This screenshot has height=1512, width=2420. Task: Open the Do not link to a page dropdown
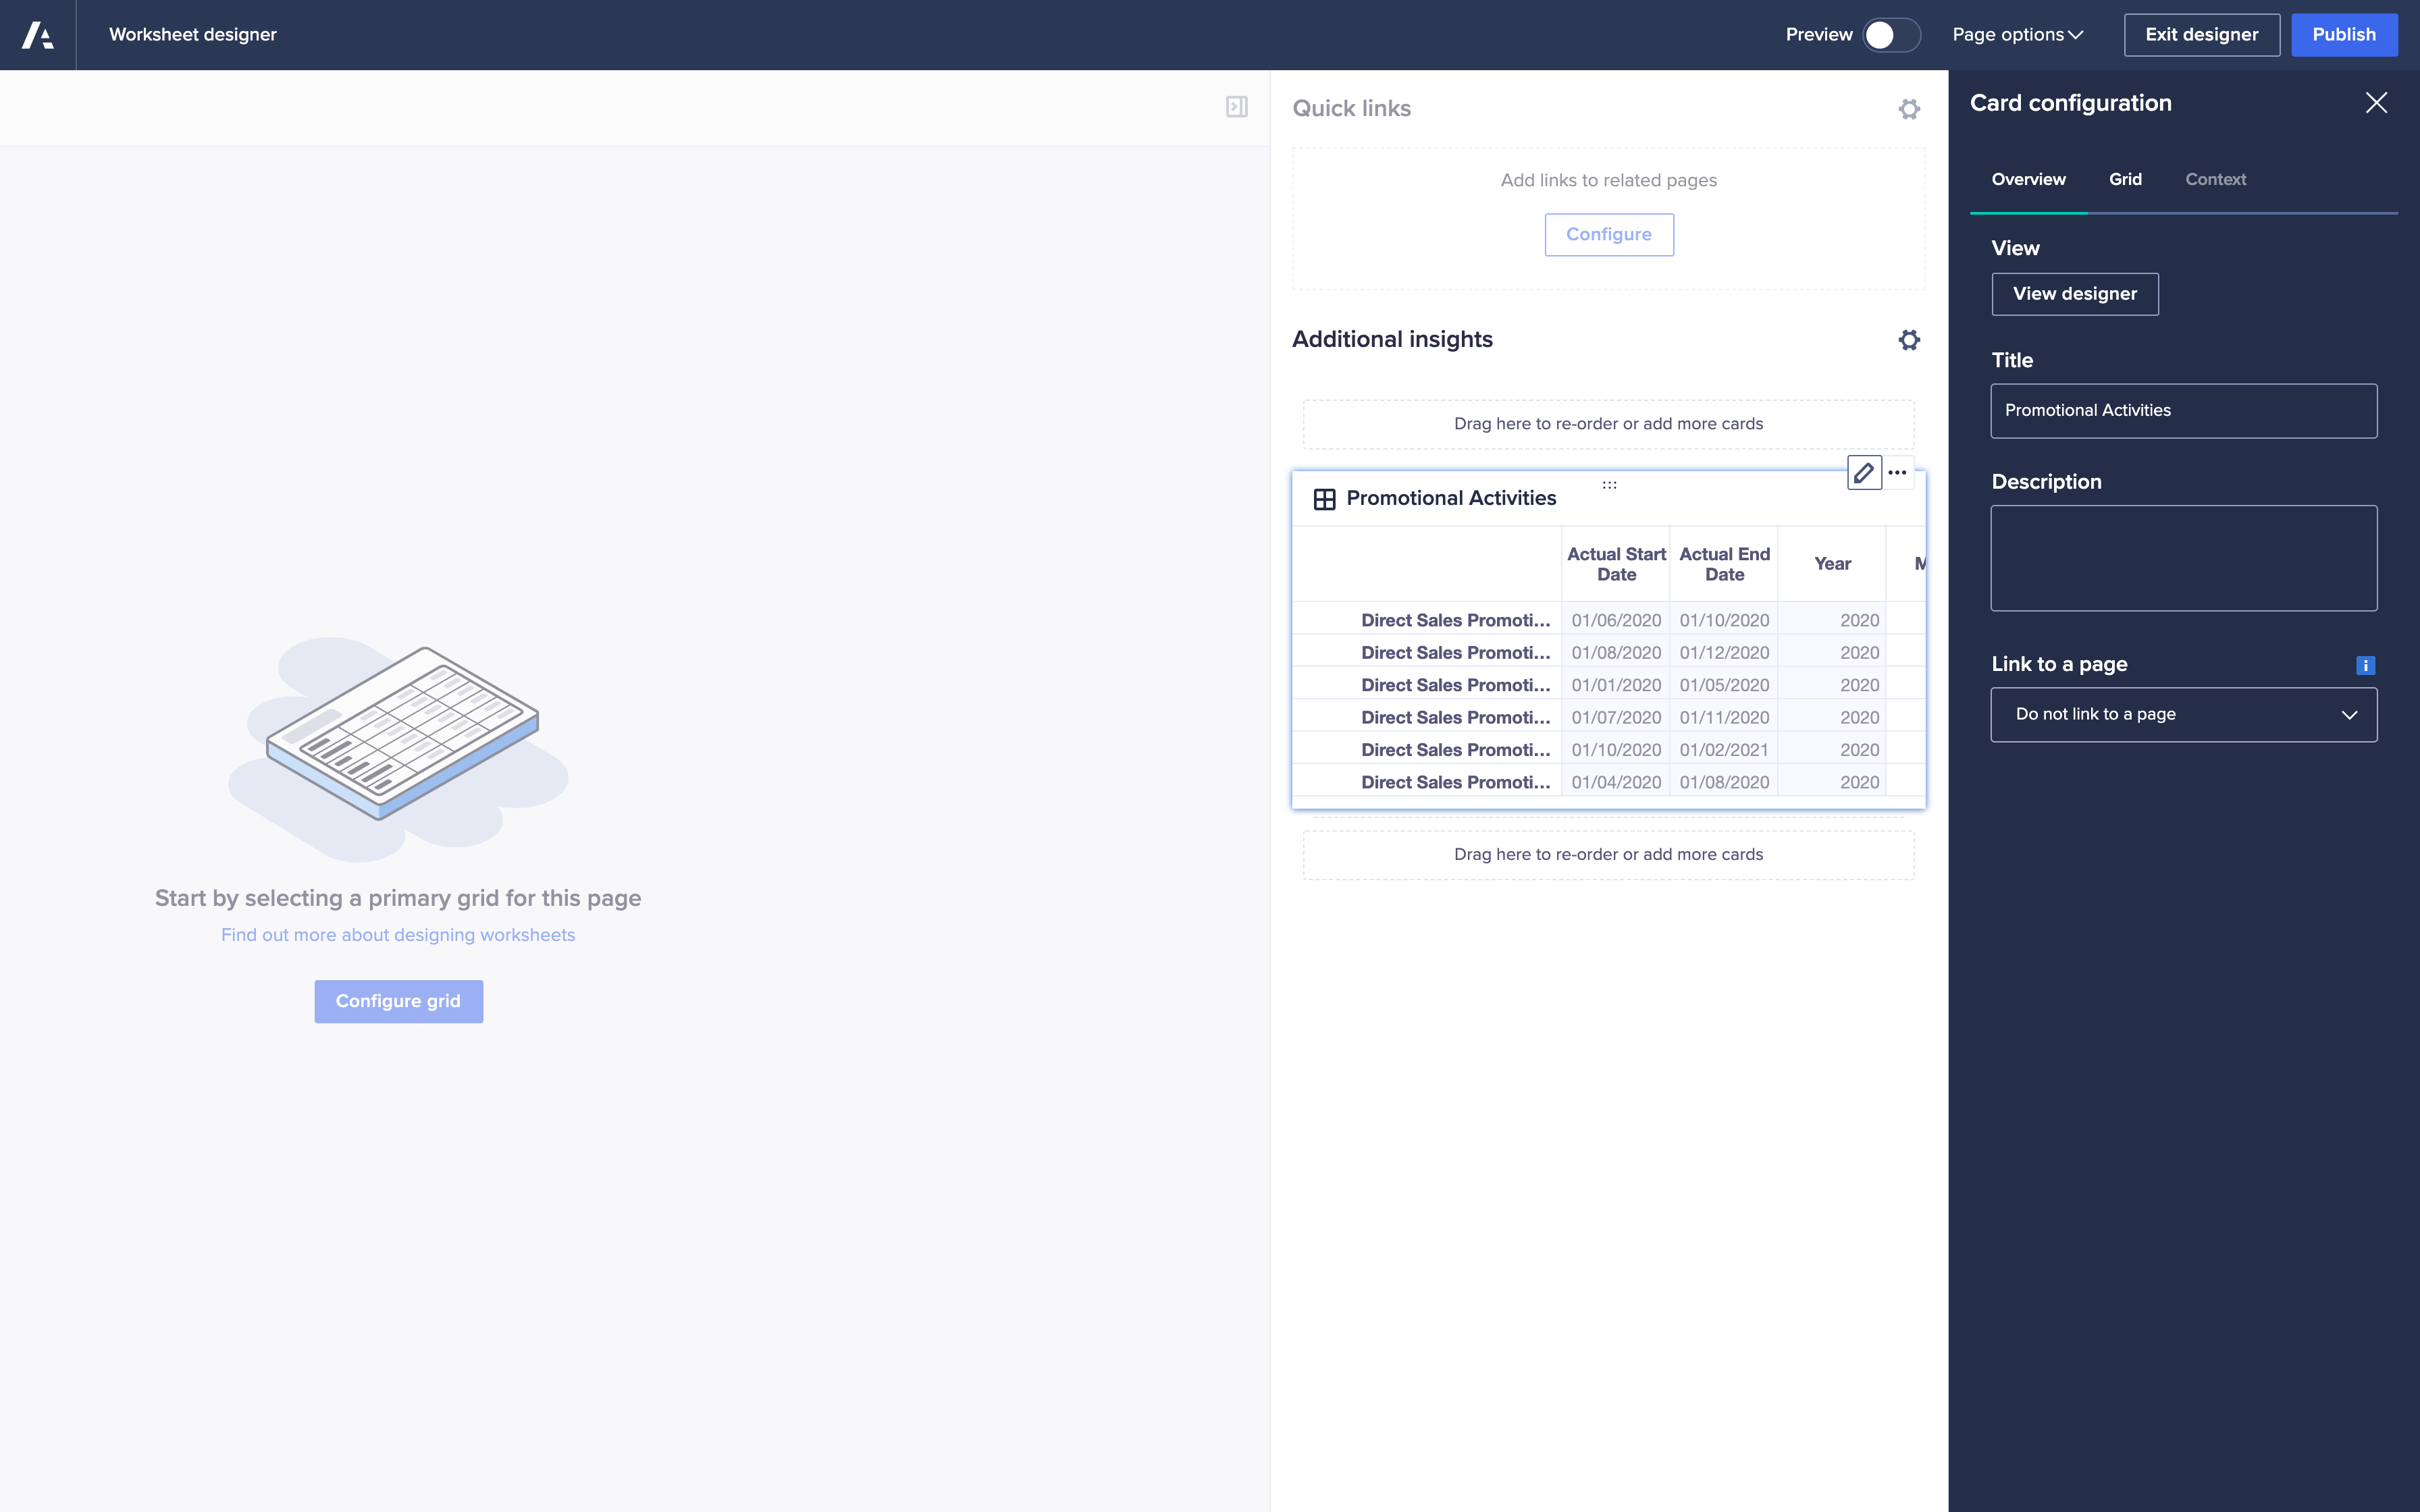click(2183, 714)
